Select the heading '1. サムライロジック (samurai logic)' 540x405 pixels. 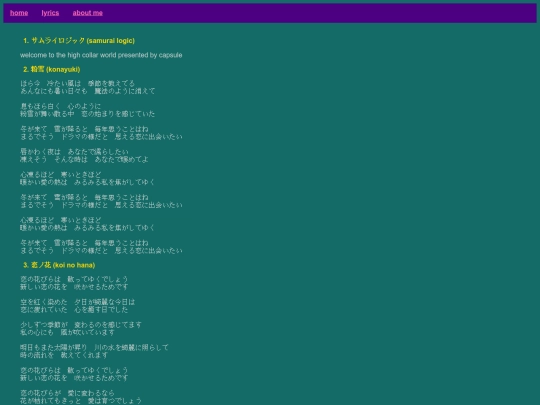pos(79,41)
